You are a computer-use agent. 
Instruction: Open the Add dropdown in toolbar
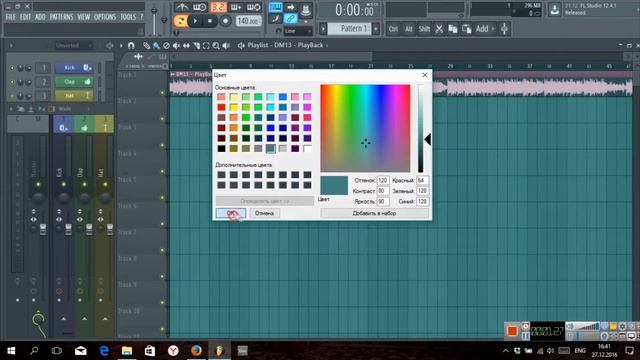click(485, 29)
